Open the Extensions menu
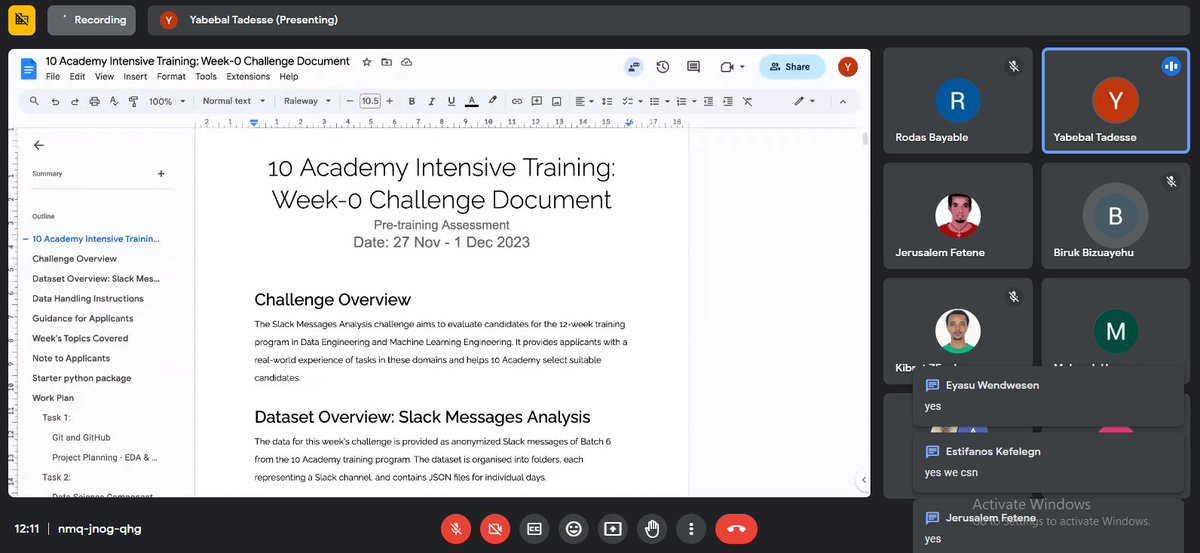Viewport: 1200px width, 553px height. (248, 77)
